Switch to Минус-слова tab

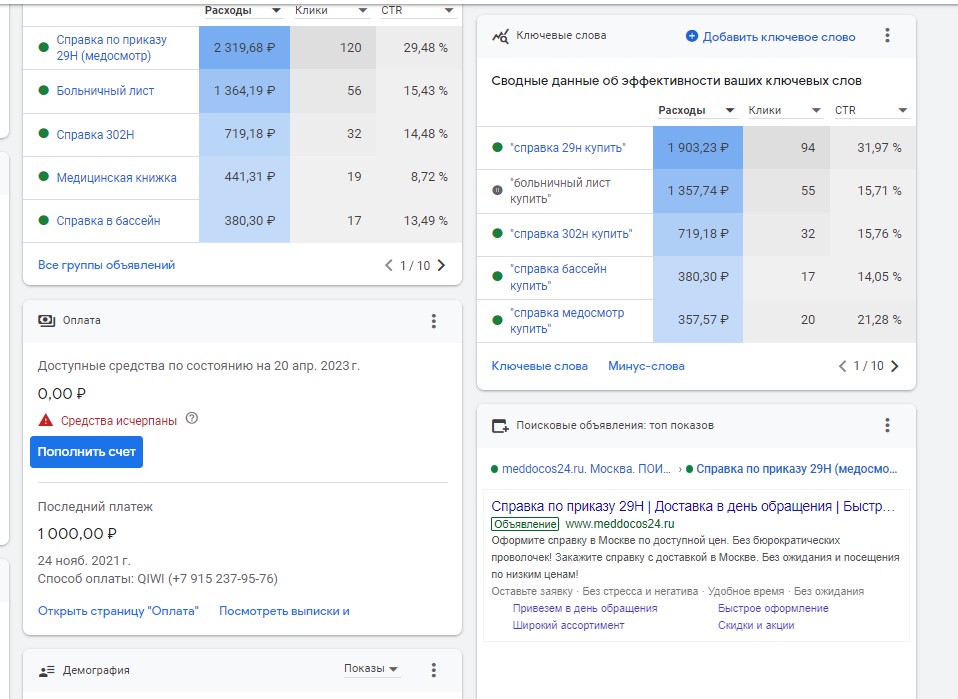coord(646,366)
